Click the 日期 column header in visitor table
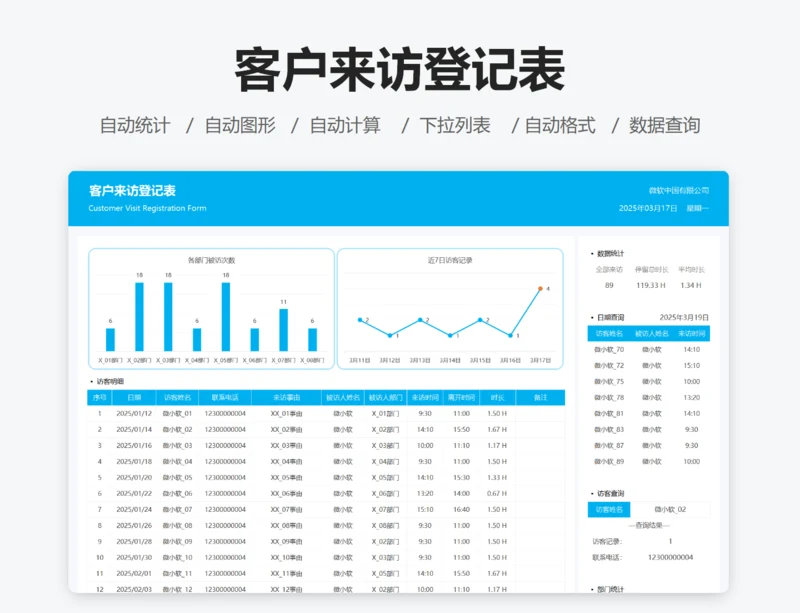Image resolution: width=800 pixels, height=613 pixels. tap(134, 398)
